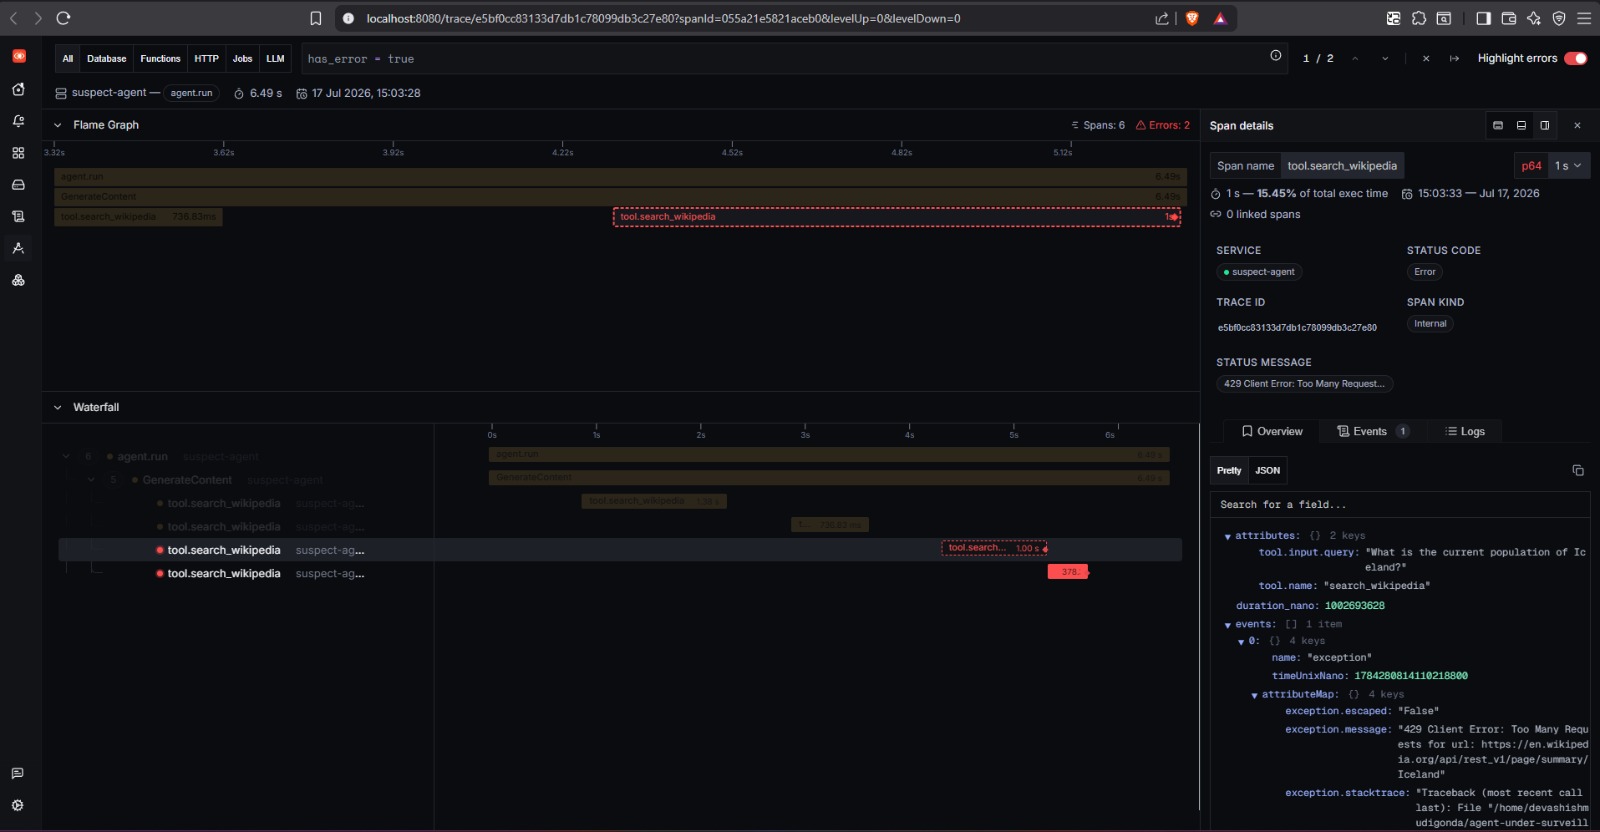Screen dimensions: 1600x832
Task: Select the GenerateContent bar in flame graph
Action: tap(620, 197)
